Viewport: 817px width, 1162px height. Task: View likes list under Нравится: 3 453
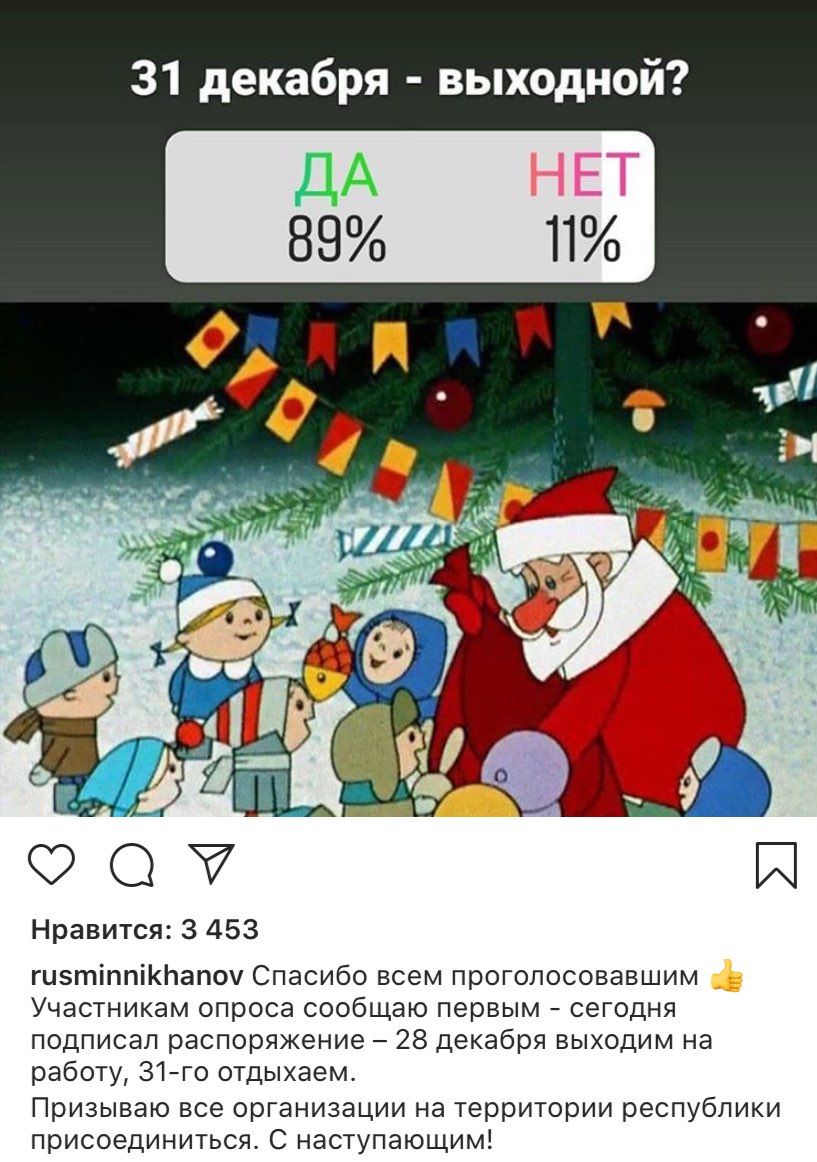pos(145,929)
